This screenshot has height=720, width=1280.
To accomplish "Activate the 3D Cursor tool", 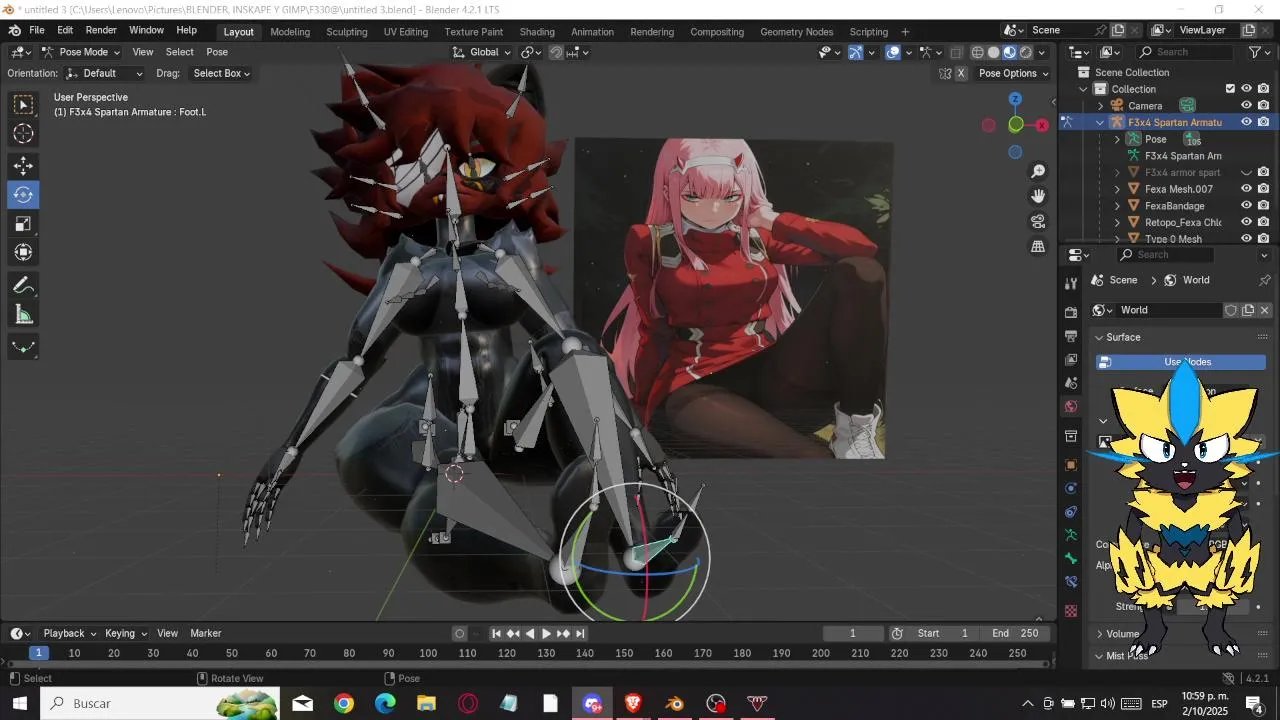I will coord(23,134).
